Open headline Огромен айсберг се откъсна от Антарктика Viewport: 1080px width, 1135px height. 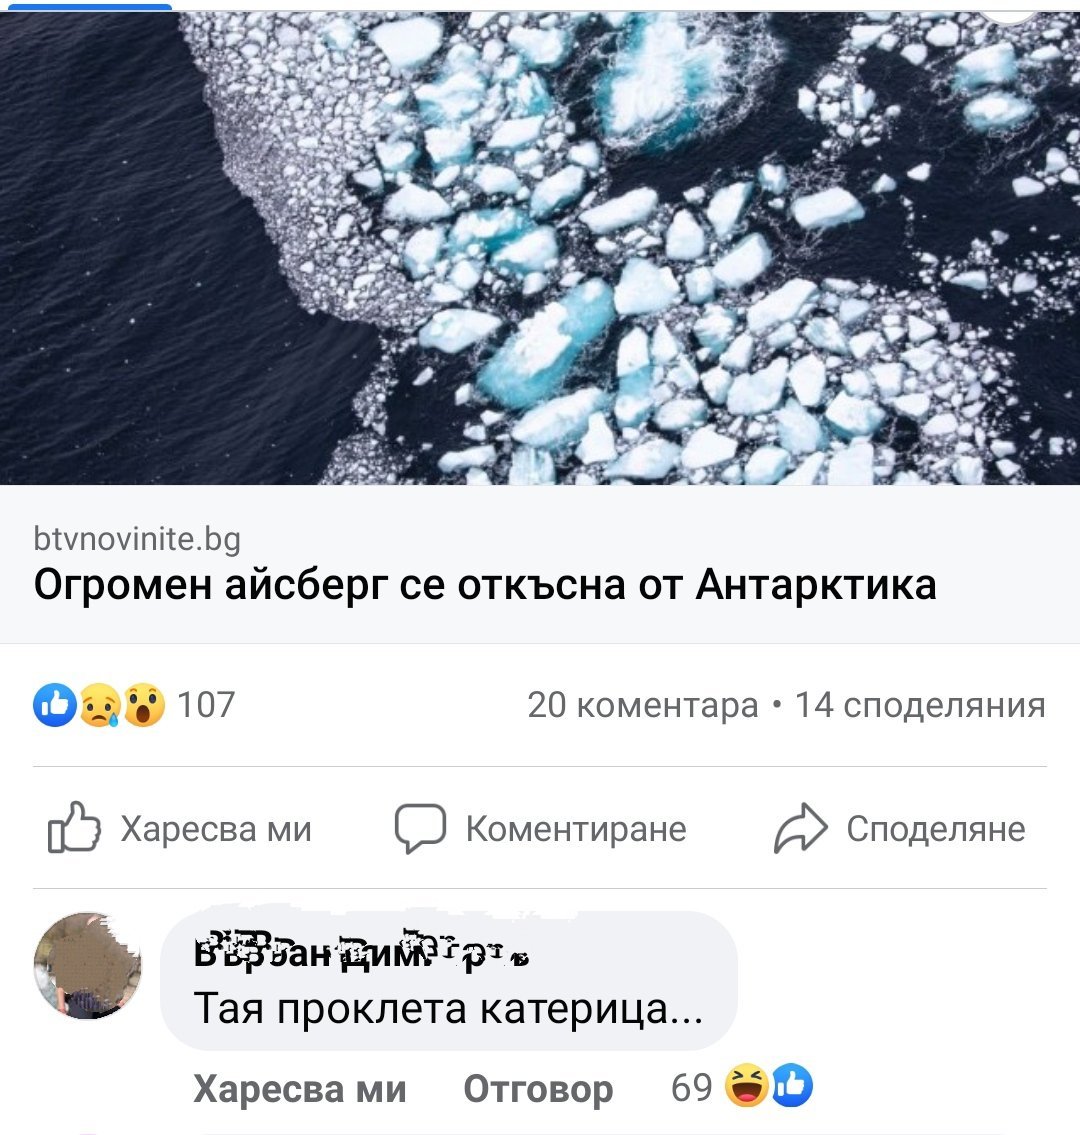click(x=485, y=585)
